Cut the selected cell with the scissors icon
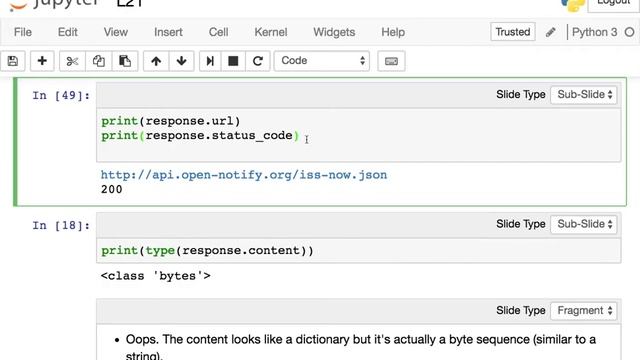Screen dimensions: 640x360 [x=72, y=61]
